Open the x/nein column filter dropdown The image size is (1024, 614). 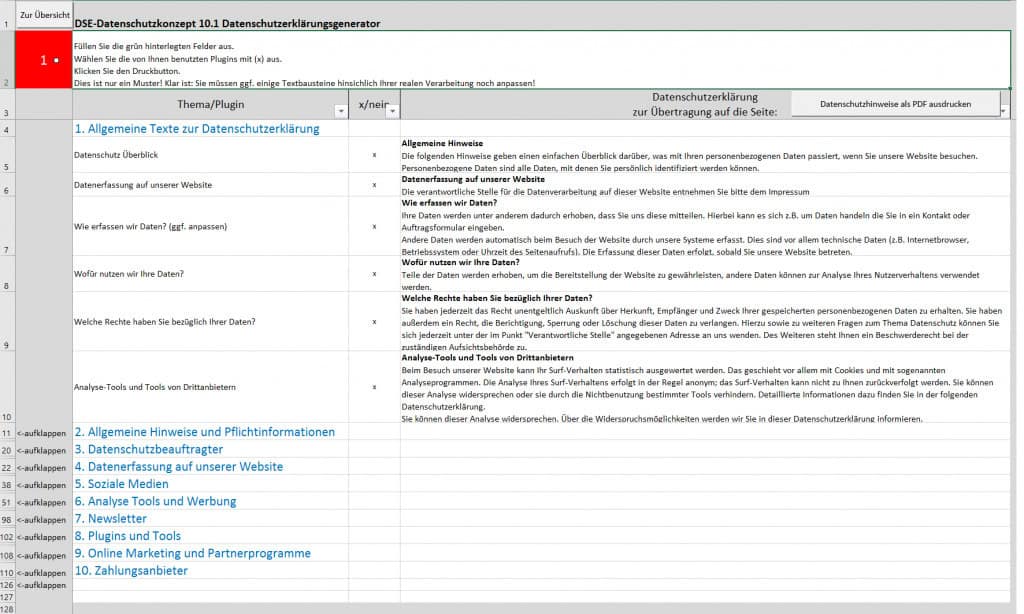(392, 111)
